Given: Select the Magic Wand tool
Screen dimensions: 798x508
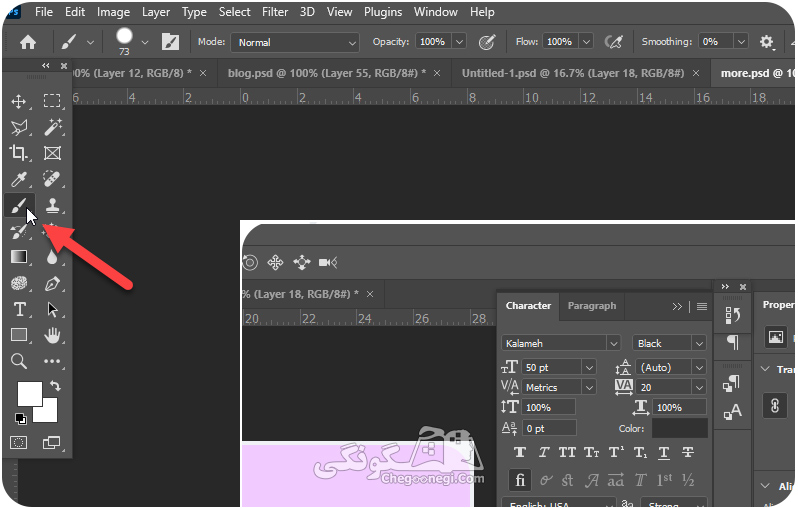Looking at the screenshot, I should click(52, 127).
